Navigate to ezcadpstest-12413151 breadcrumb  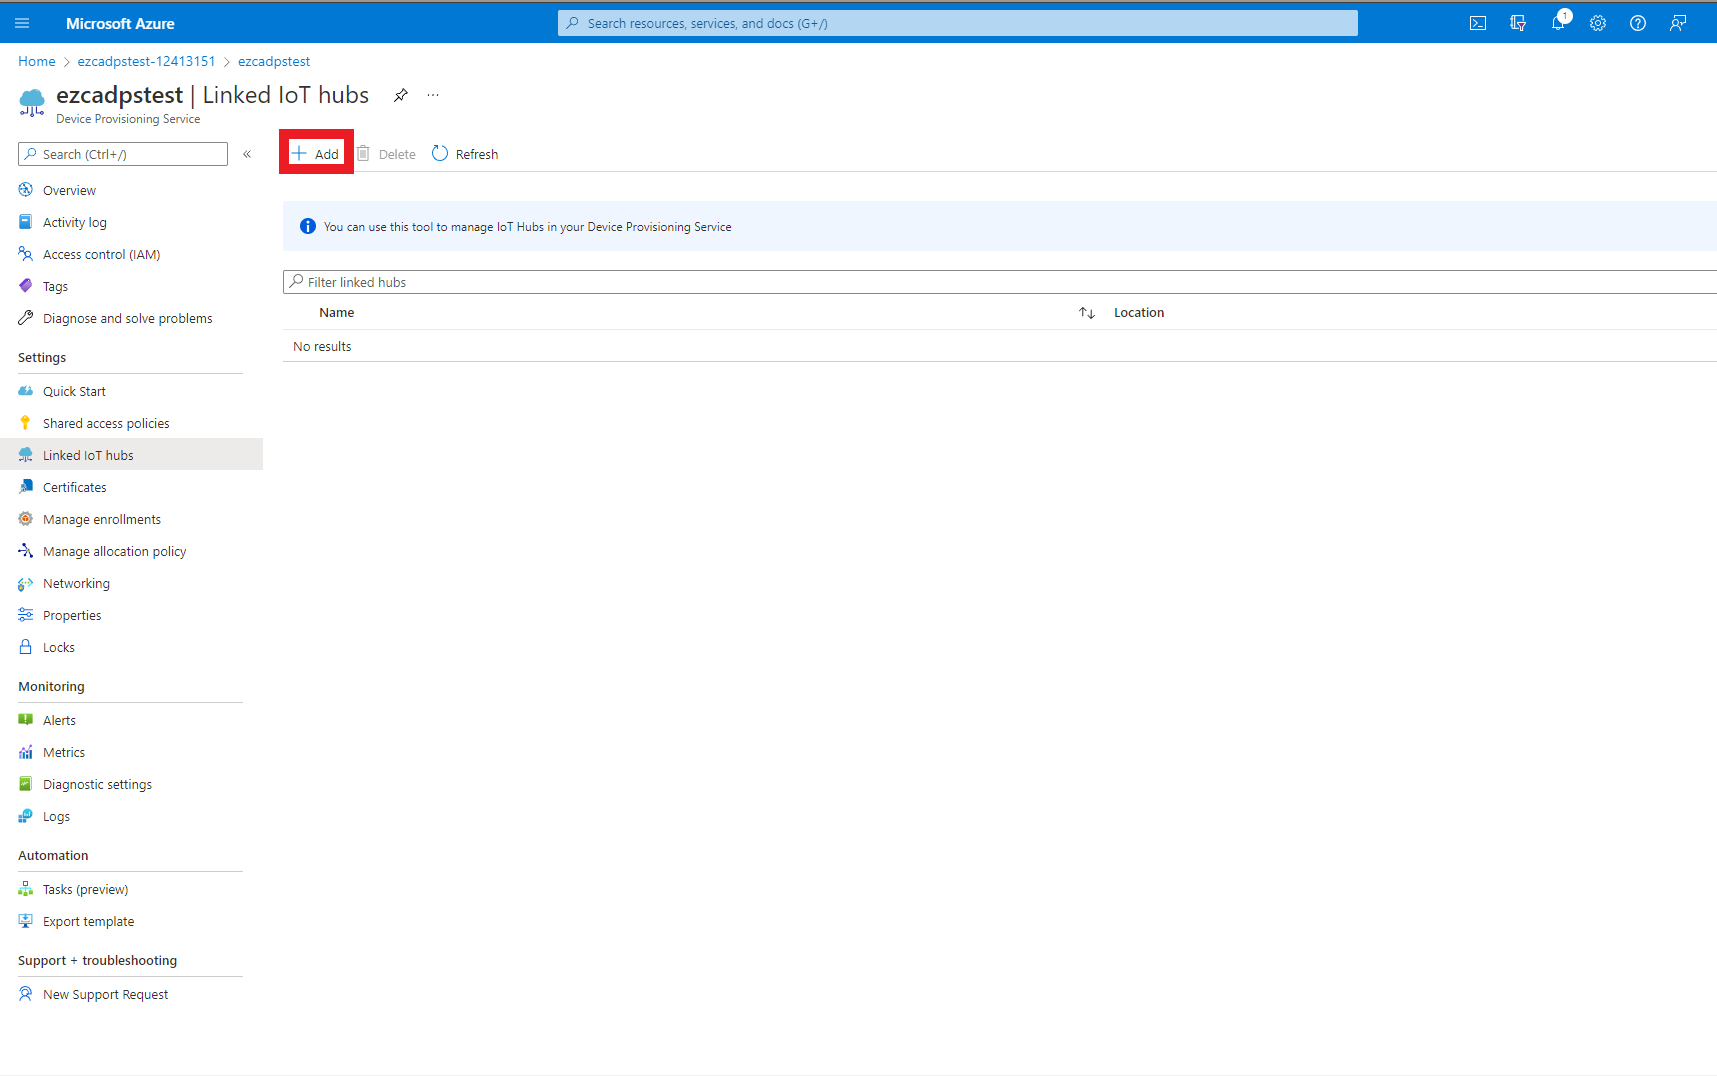pos(146,61)
